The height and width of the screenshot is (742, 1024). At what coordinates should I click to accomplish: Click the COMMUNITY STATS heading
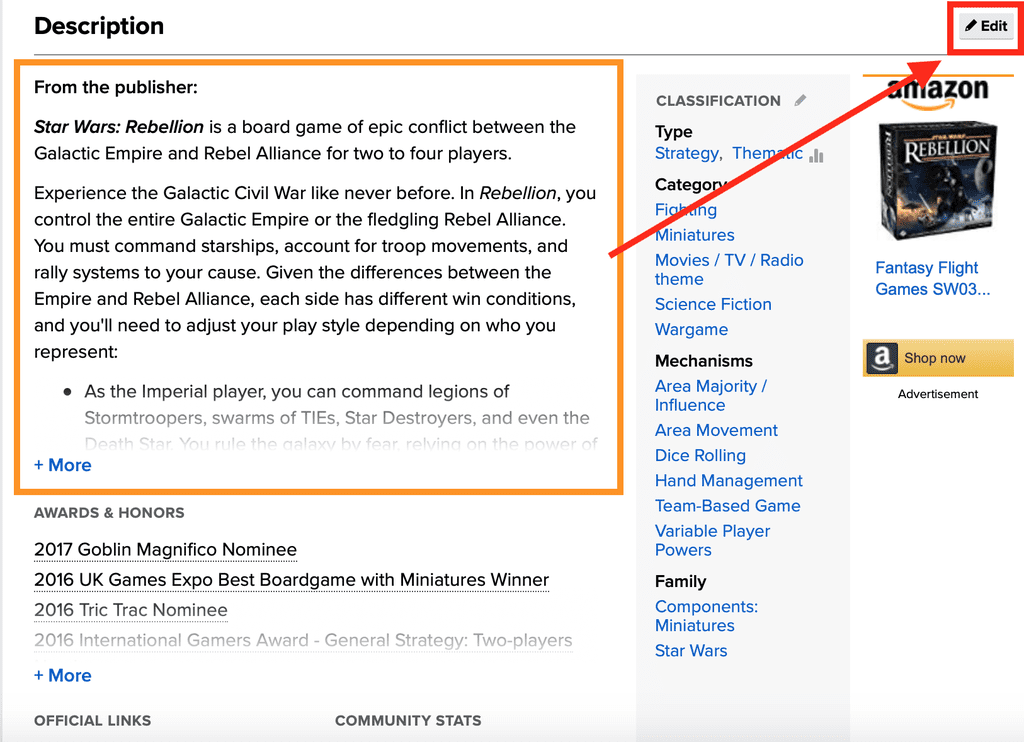[408, 720]
